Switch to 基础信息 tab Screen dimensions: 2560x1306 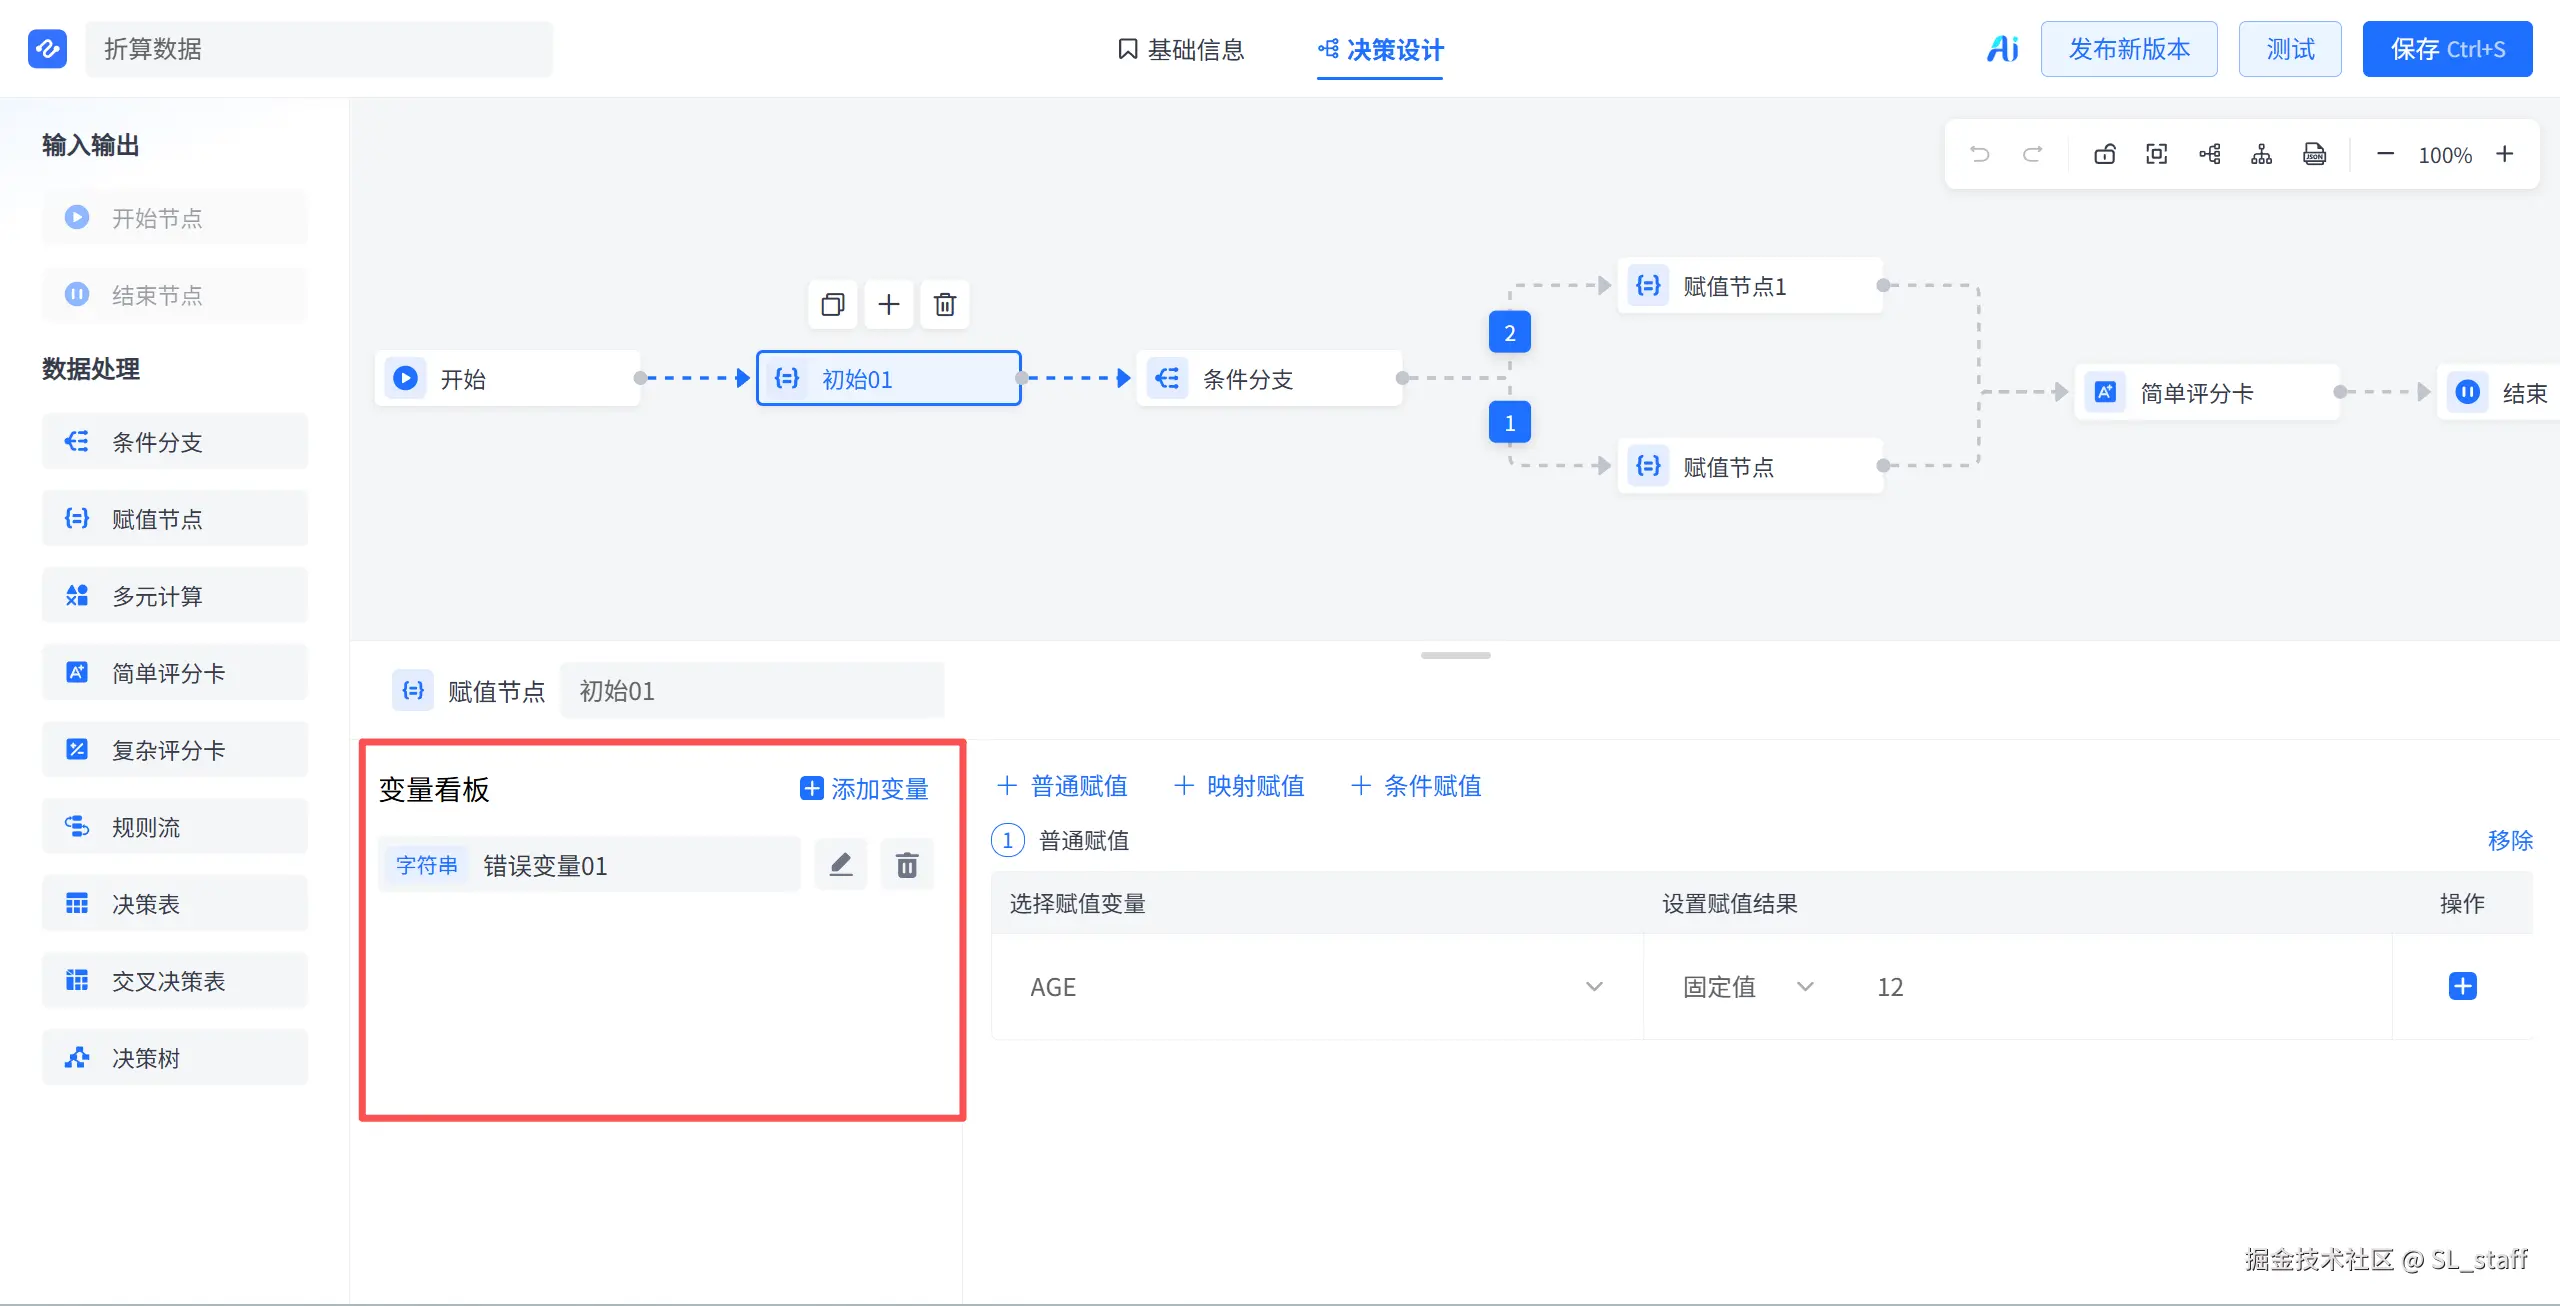click(1180, 49)
